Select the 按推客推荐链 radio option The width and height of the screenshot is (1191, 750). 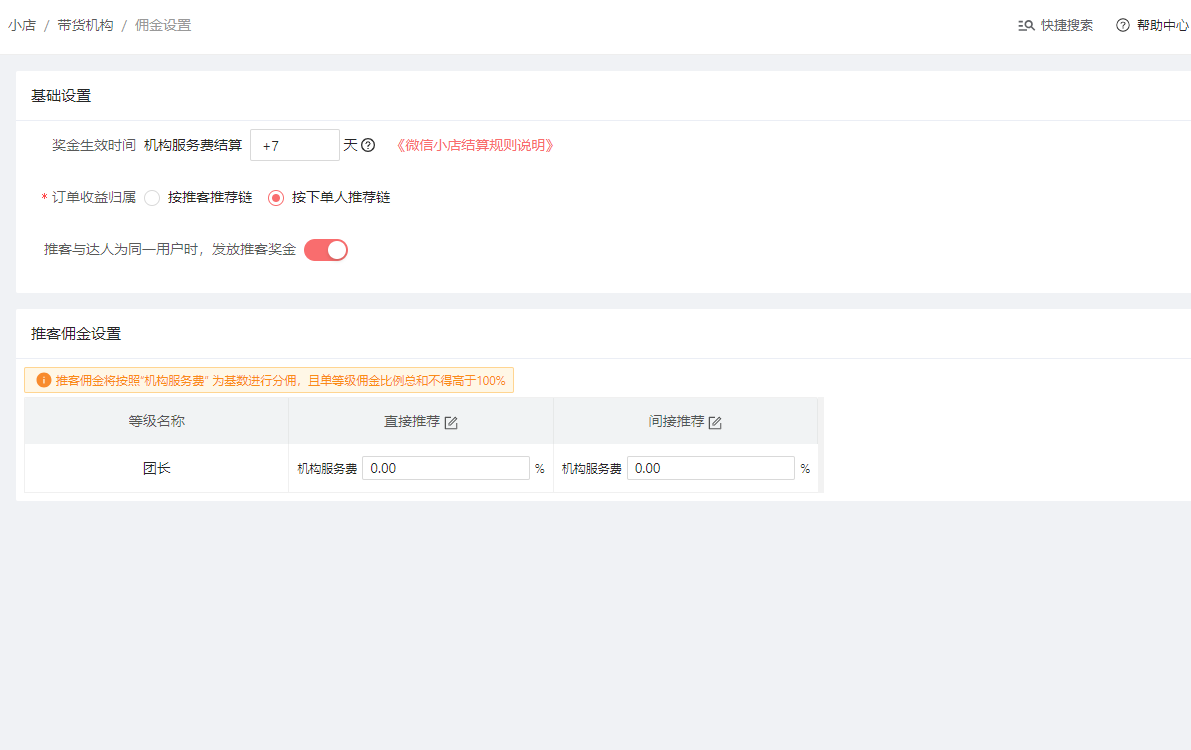(x=152, y=198)
